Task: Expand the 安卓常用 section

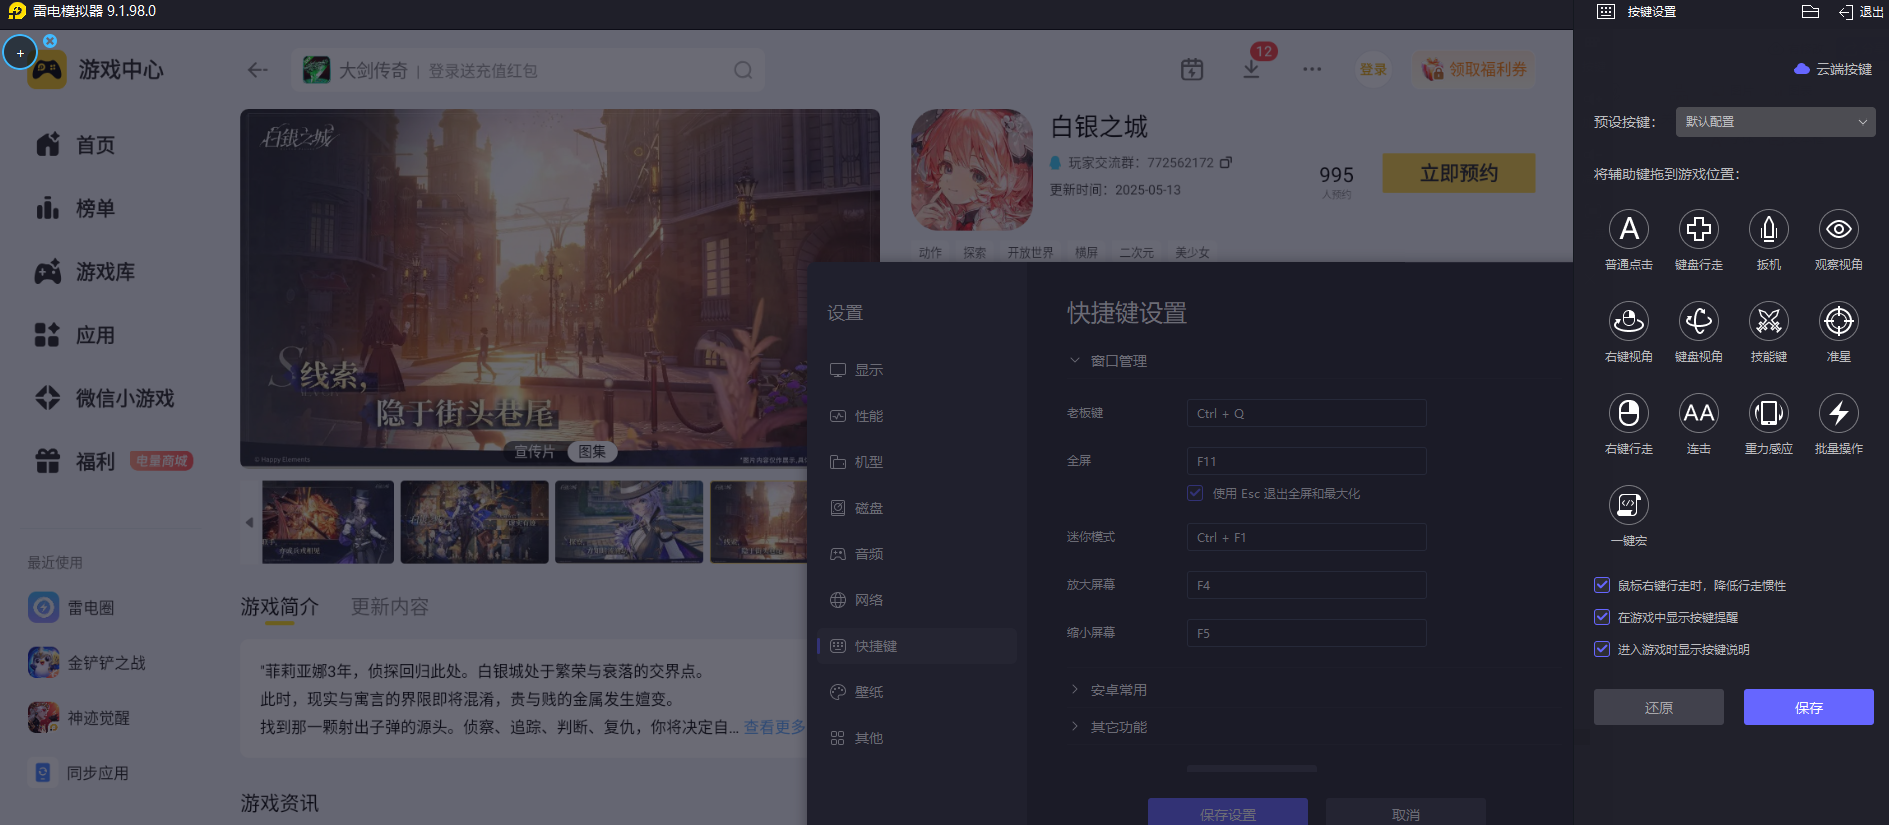Action: 1075,689
